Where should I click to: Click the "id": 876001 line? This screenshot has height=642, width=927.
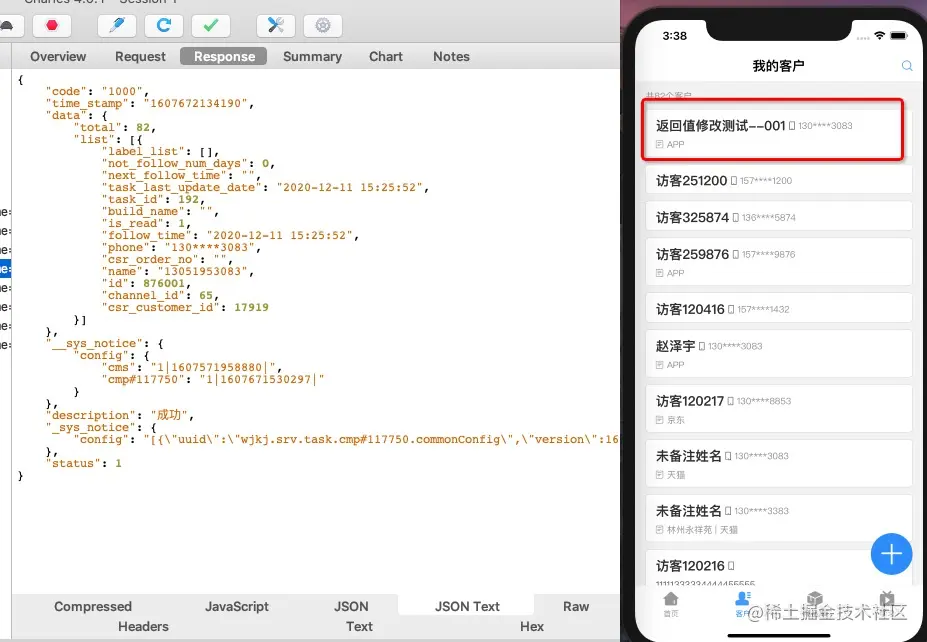tap(145, 284)
